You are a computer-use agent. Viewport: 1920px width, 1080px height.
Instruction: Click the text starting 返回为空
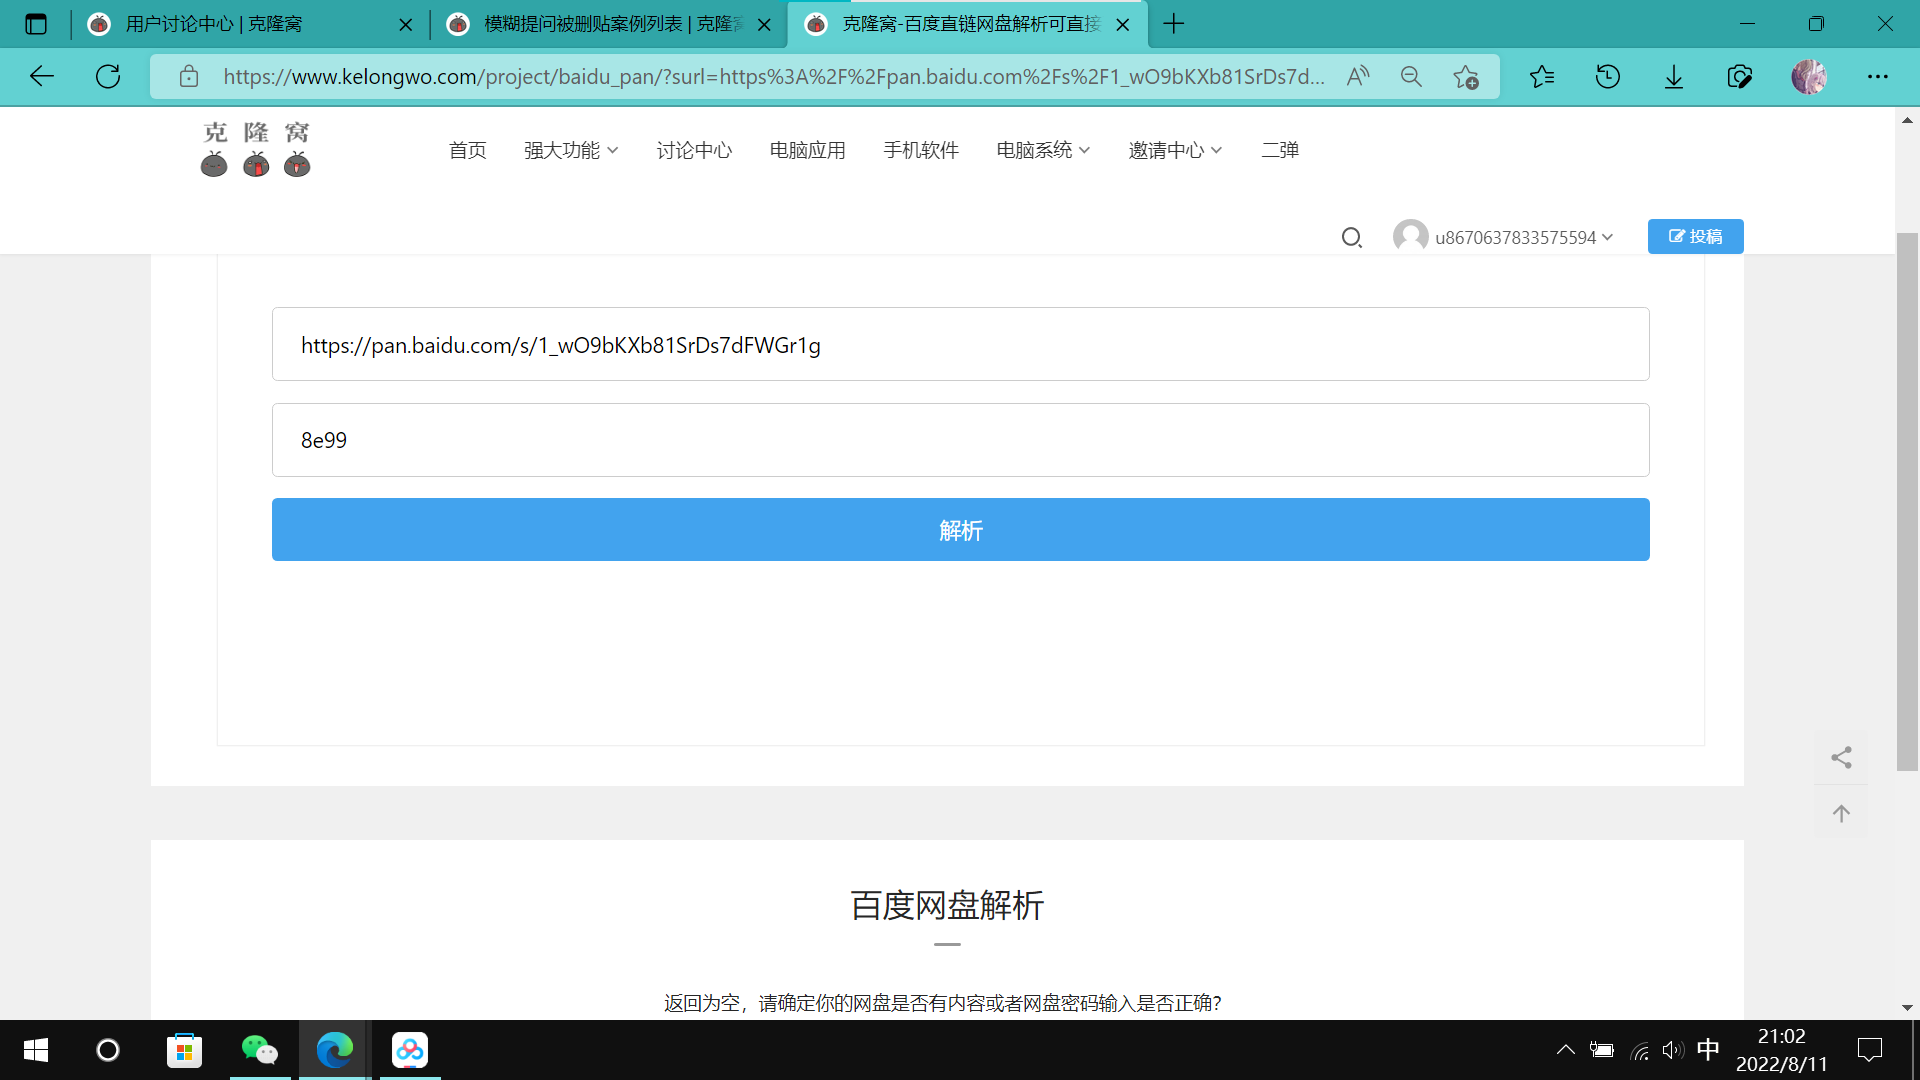[943, 1003]
